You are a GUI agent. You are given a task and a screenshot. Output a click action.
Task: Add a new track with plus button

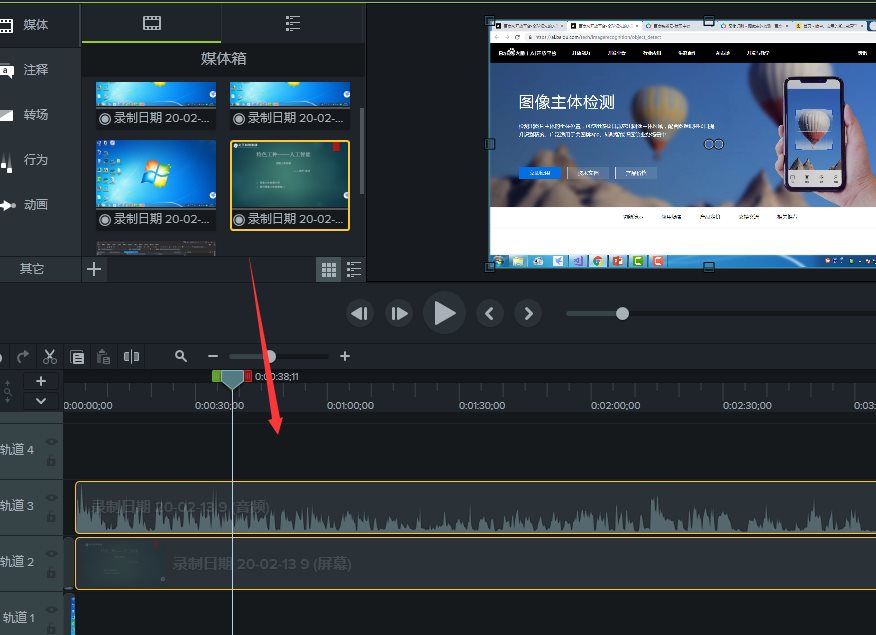coord(41,381)
